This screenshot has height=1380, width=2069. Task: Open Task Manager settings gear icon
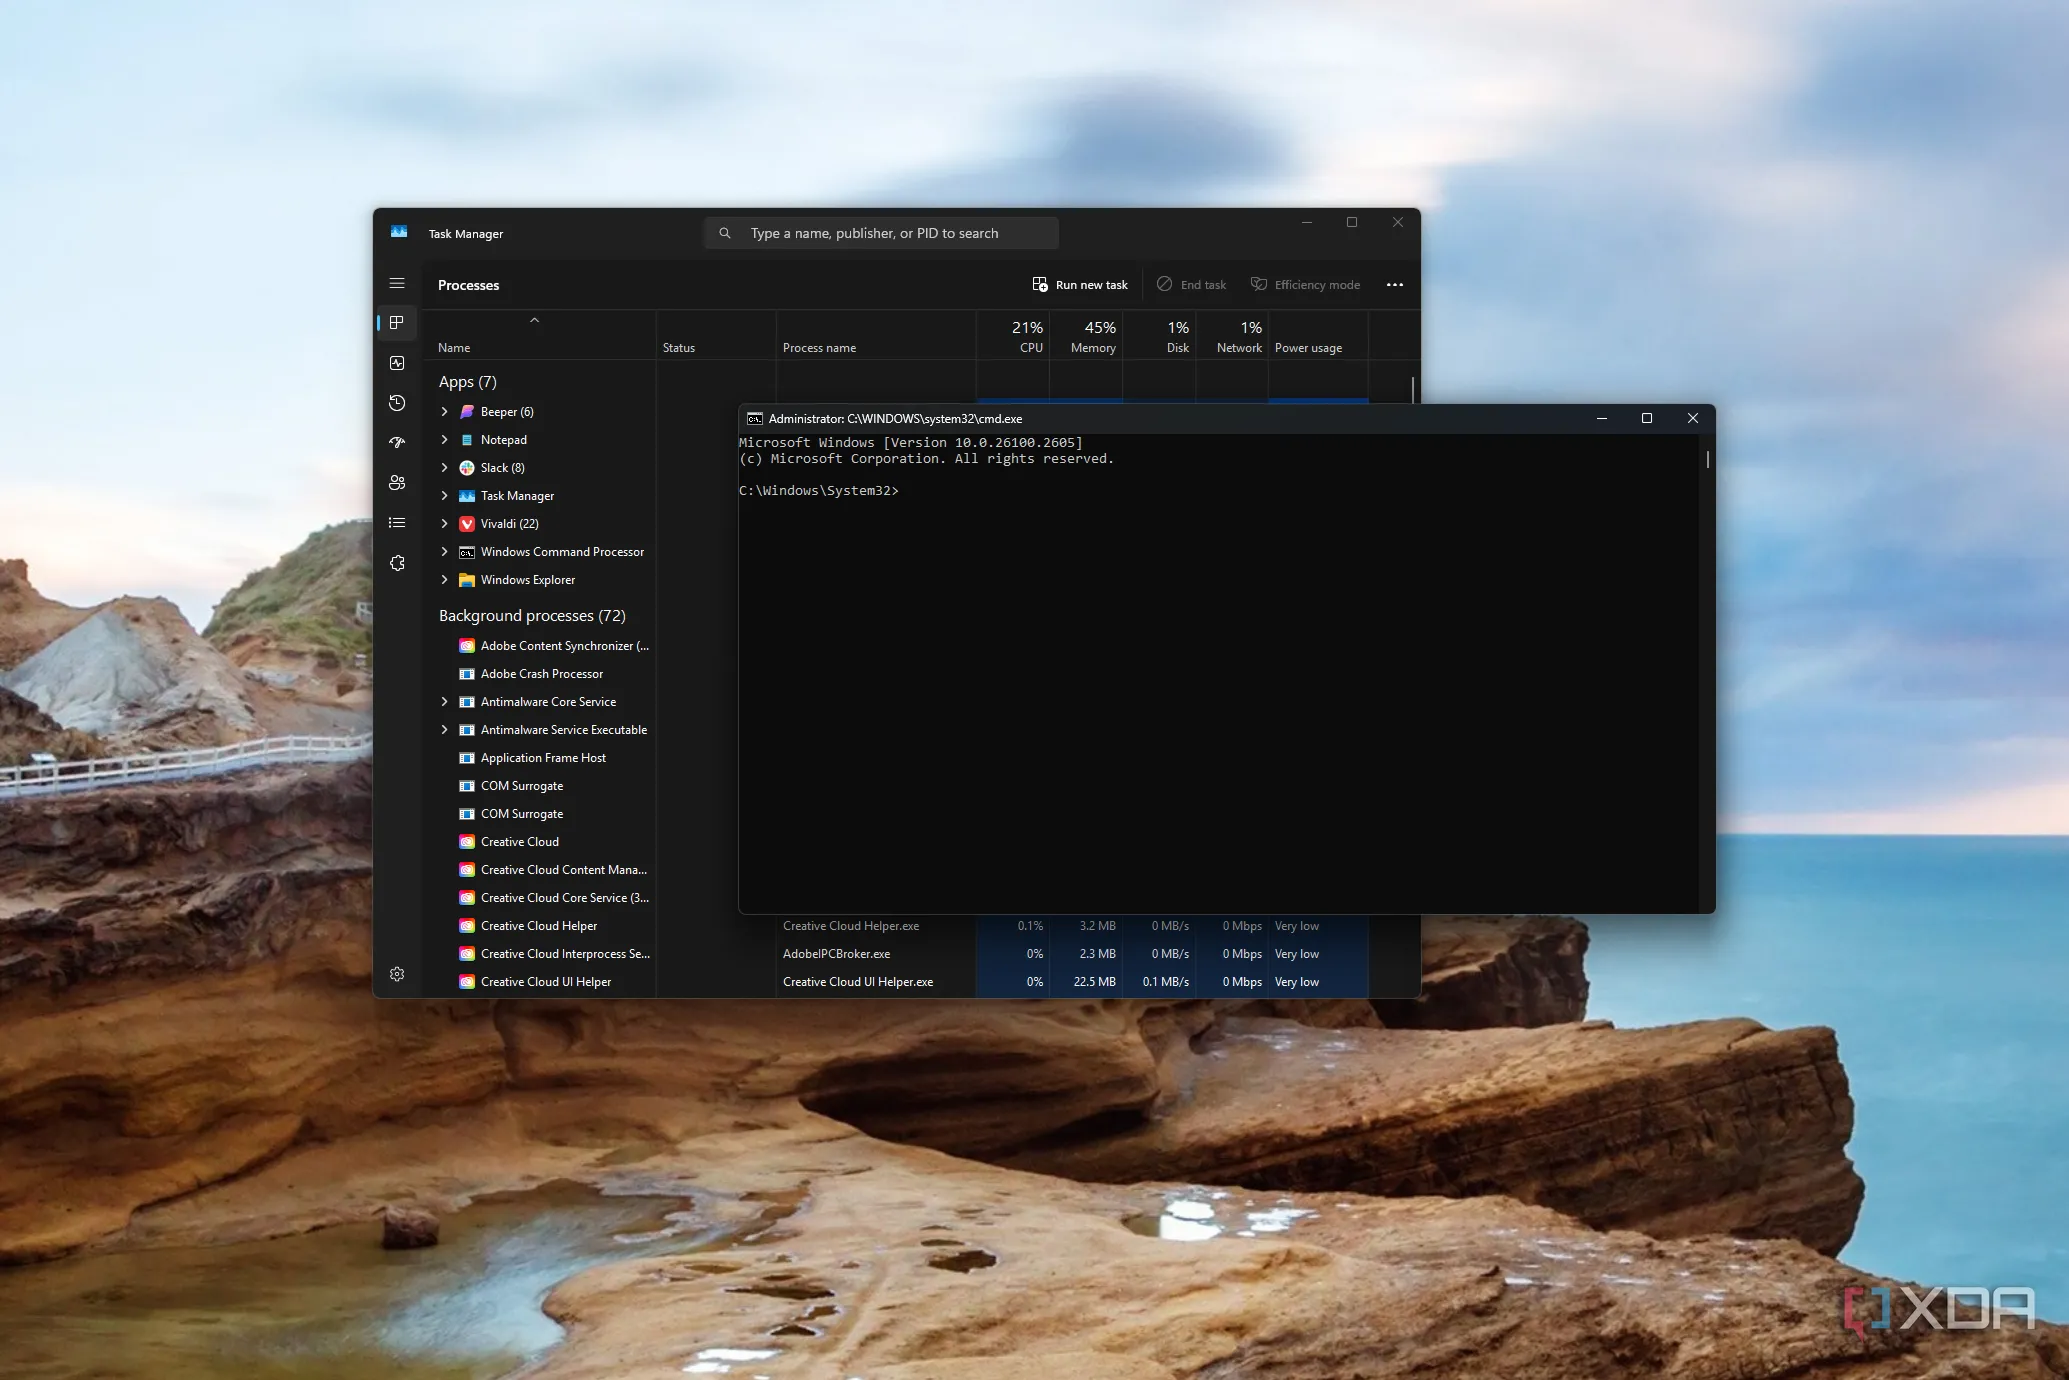click(397, 973)
